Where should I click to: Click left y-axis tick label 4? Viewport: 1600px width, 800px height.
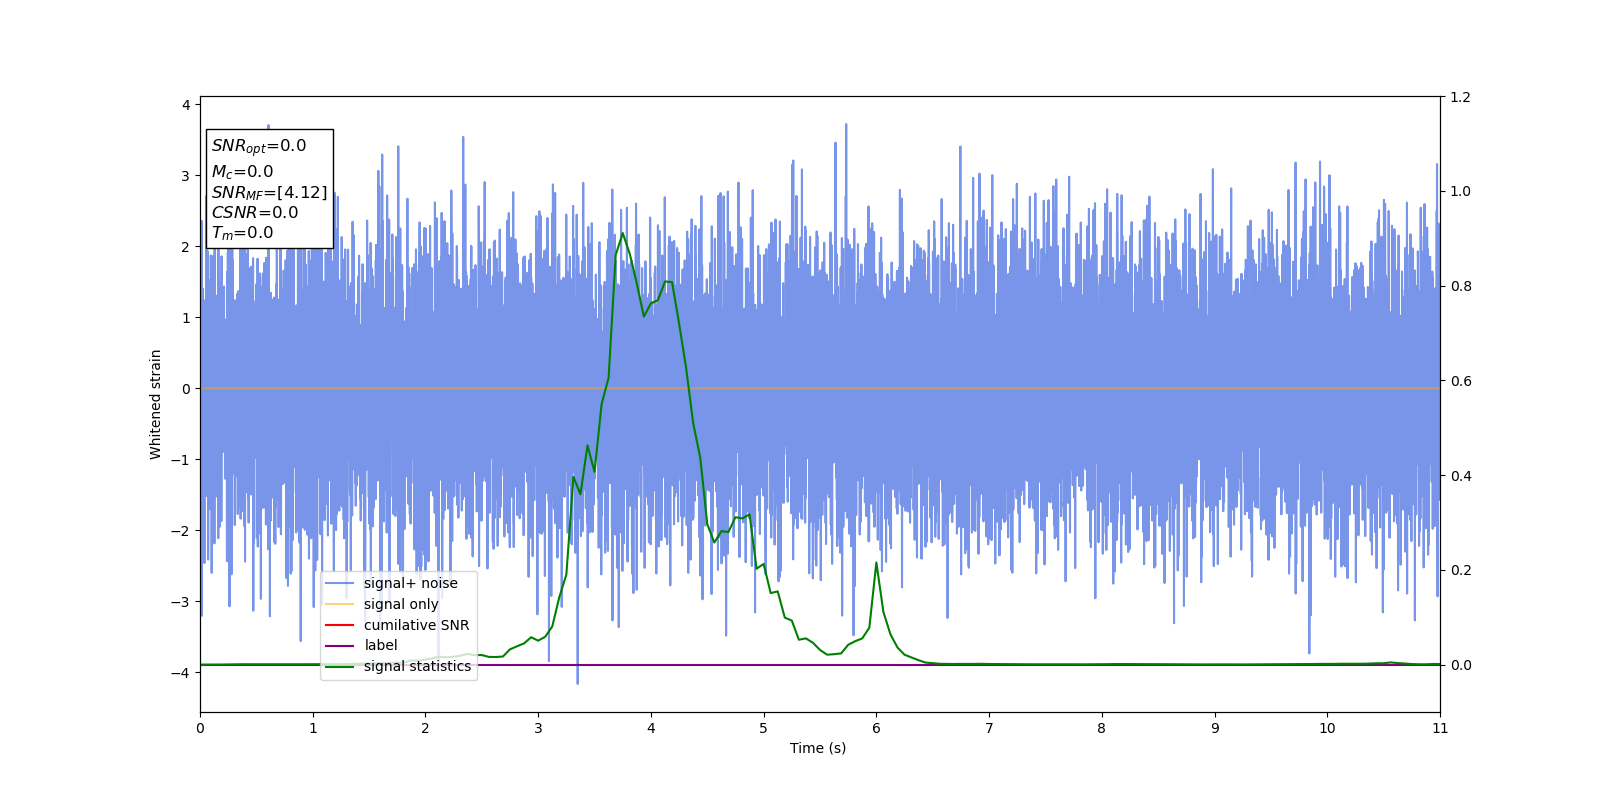[186, 105]
